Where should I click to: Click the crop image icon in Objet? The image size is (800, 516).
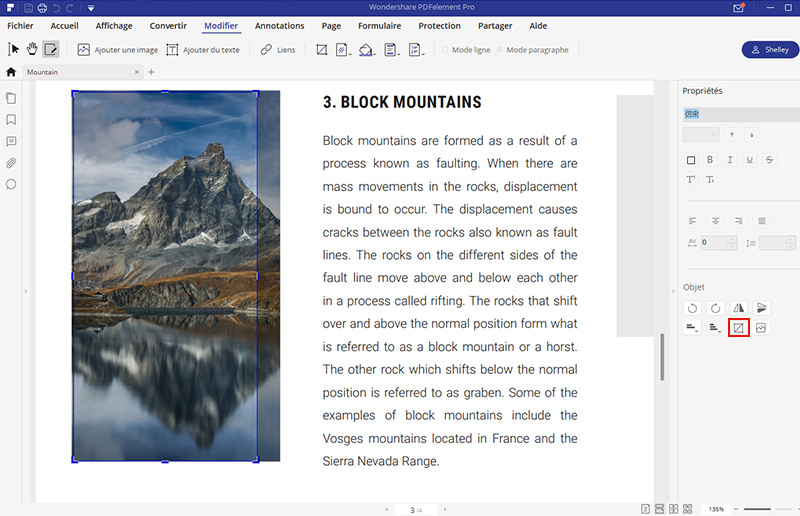click(739, 327)
